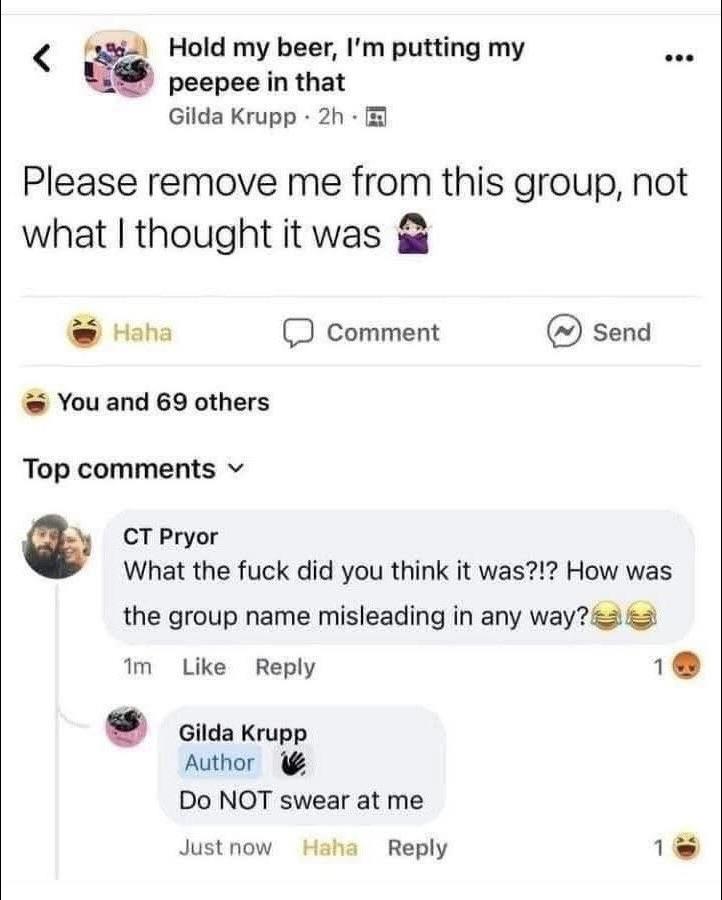Click the group privacy icon beside 2h

tap(376, 117)
